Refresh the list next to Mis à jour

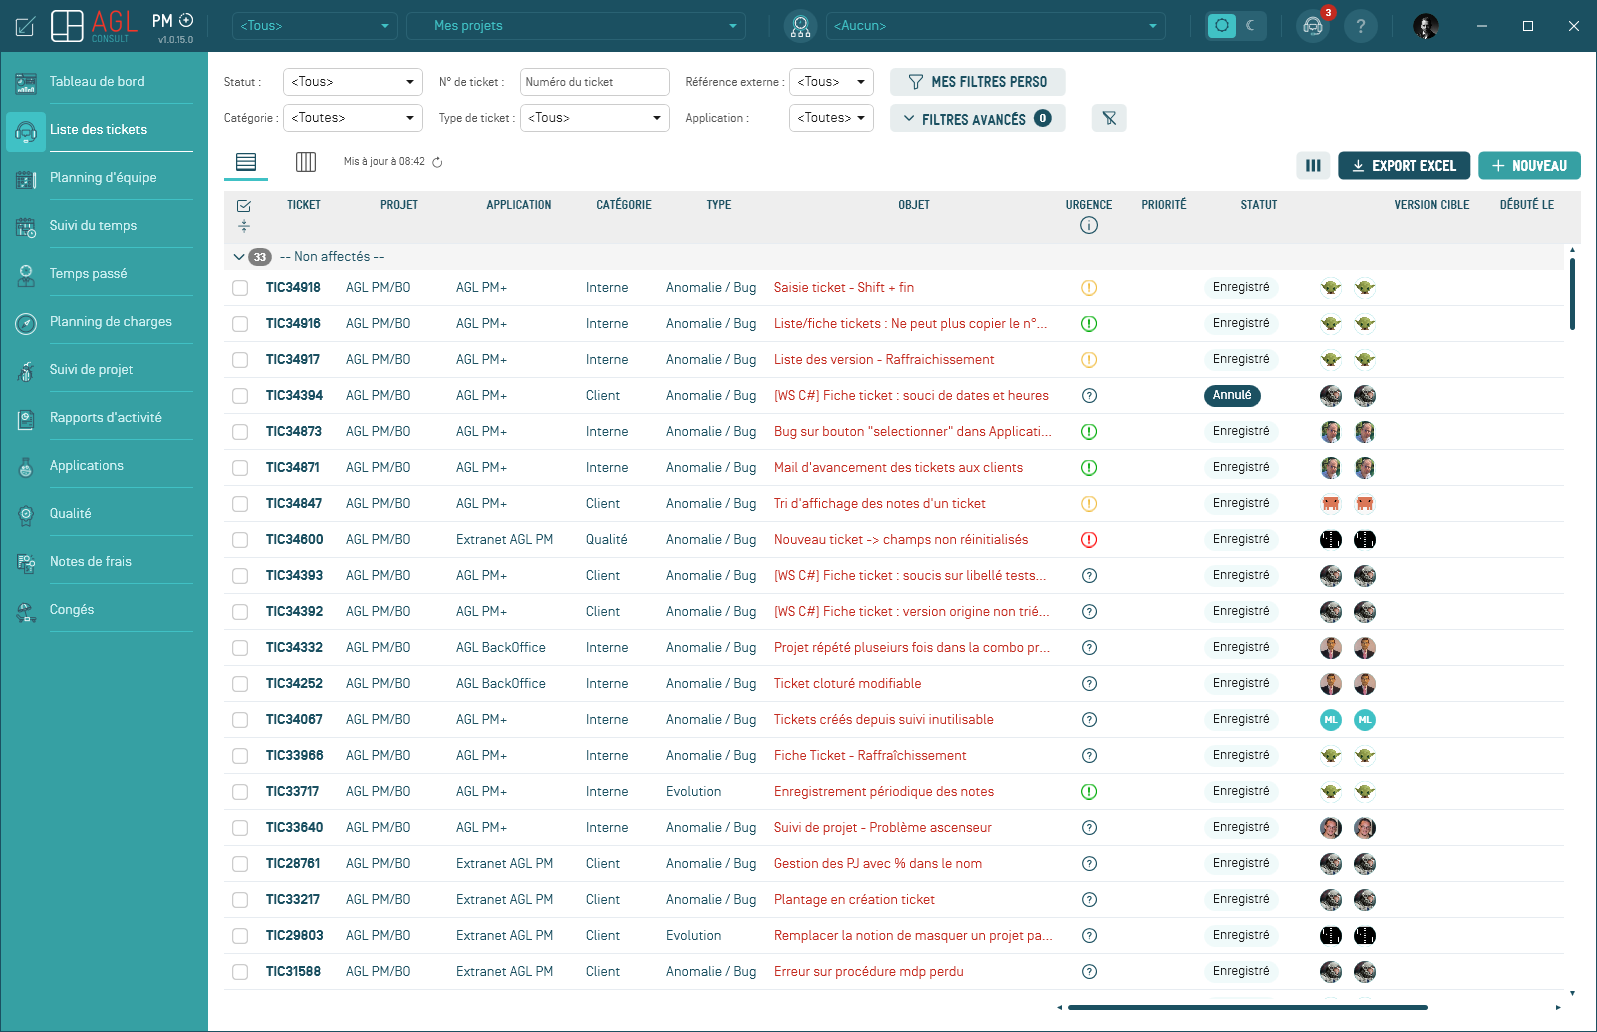437,162
